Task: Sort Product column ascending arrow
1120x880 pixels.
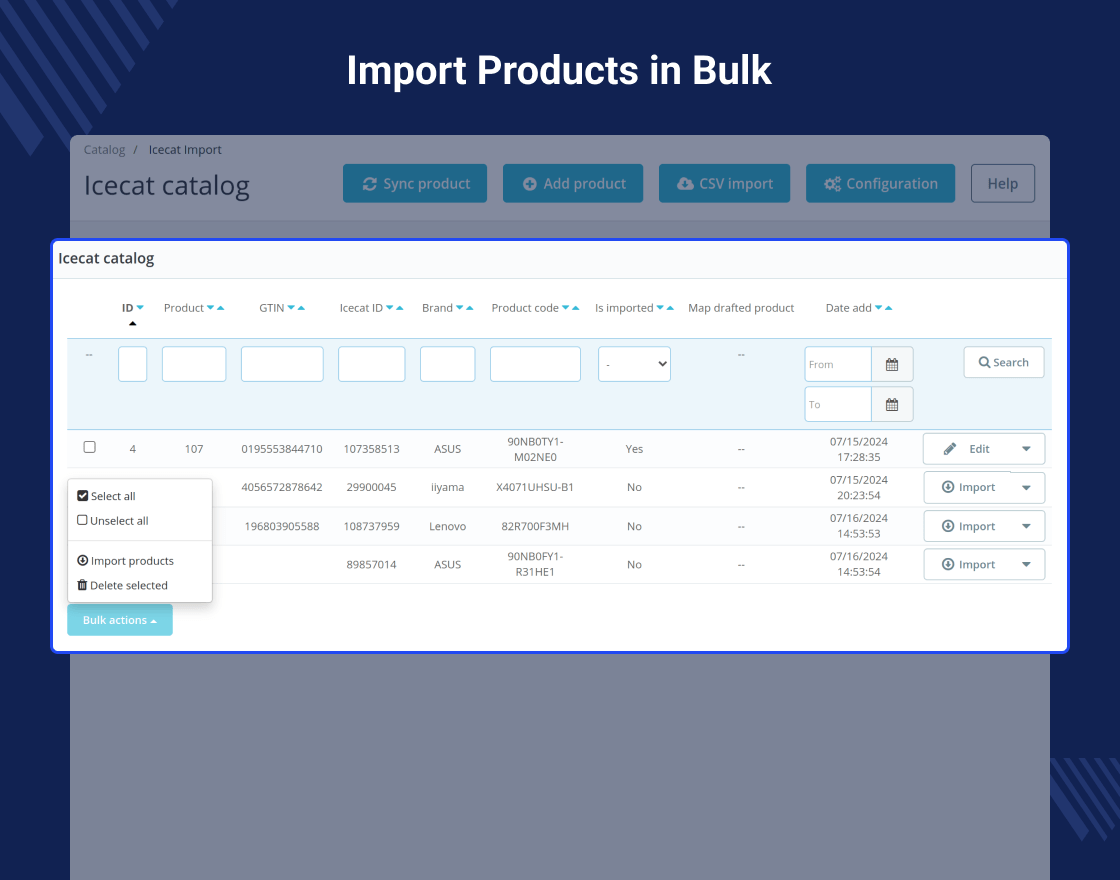Action: pos(221,308)
